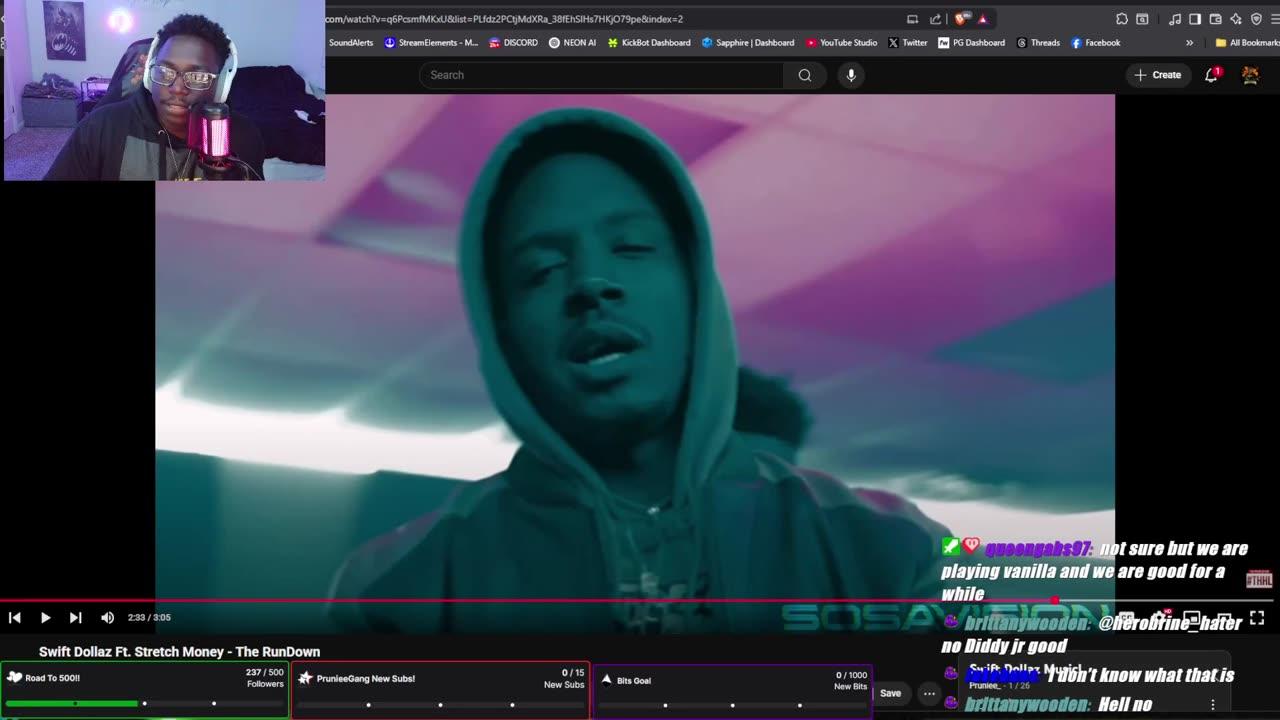Open the player settings gear
Image resolution: width=1280 pixels, height=720 pixels.
pos(1160,618)
